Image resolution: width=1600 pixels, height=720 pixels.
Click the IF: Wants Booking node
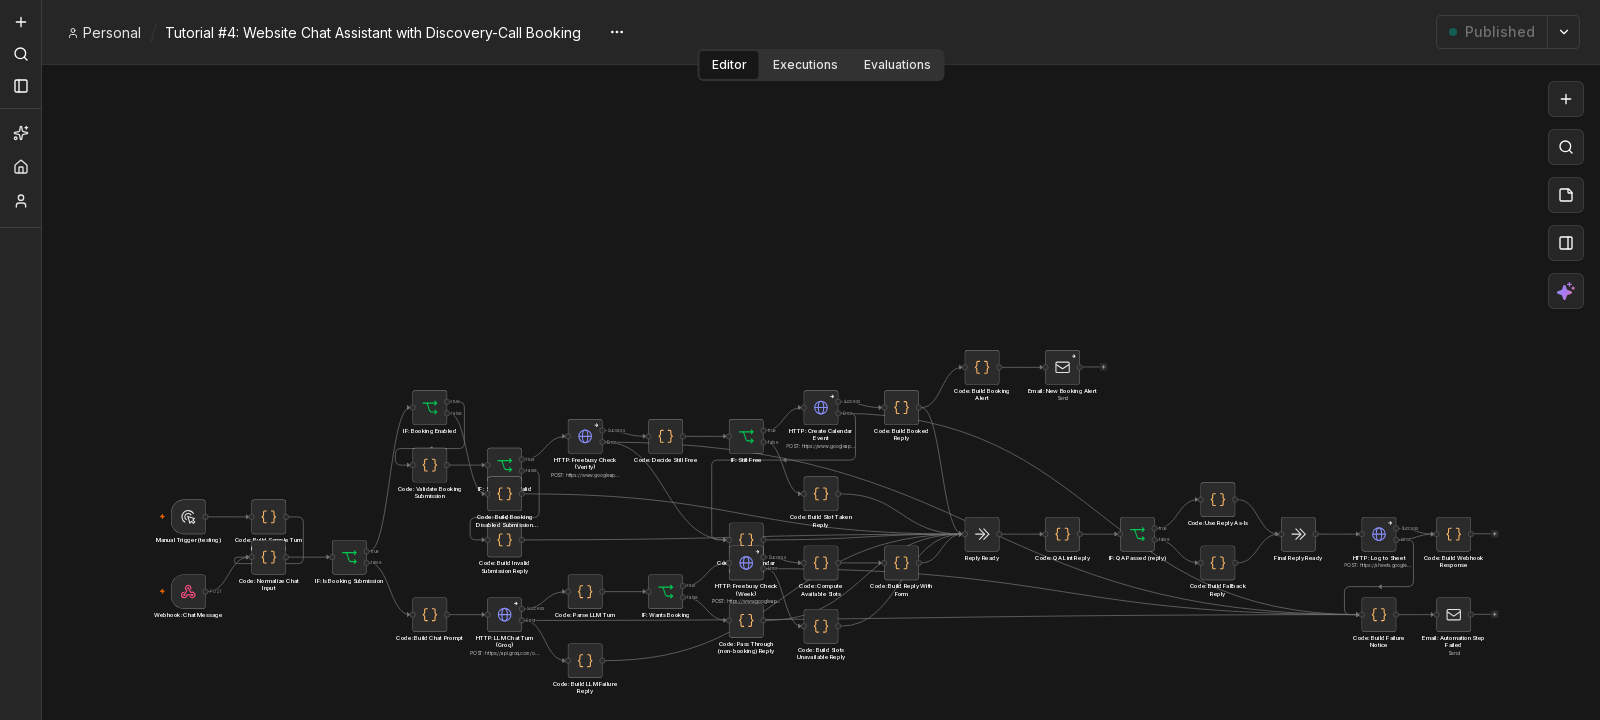pyautogui.click(x=666, y=592)
